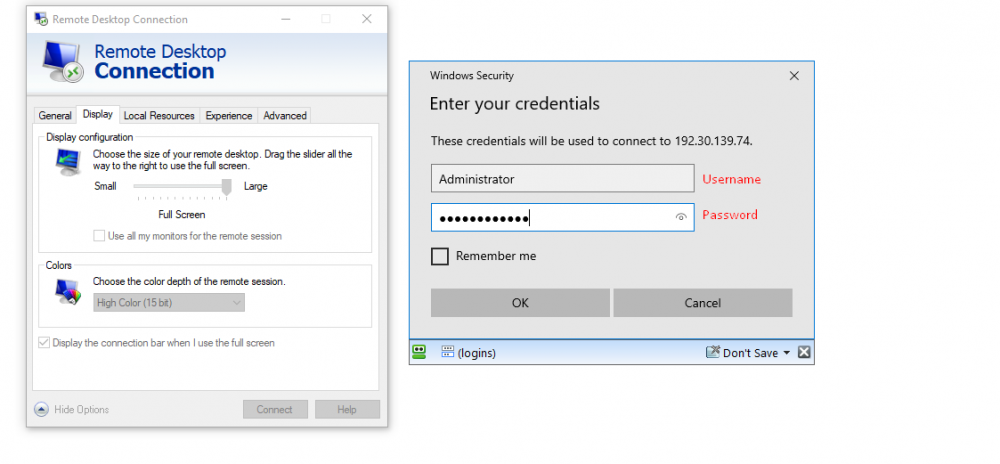Expand the Don't Save dropdown arrow
Image resolution: width=1000 pixels, height=464 pixels.
(x=786, y=352)
